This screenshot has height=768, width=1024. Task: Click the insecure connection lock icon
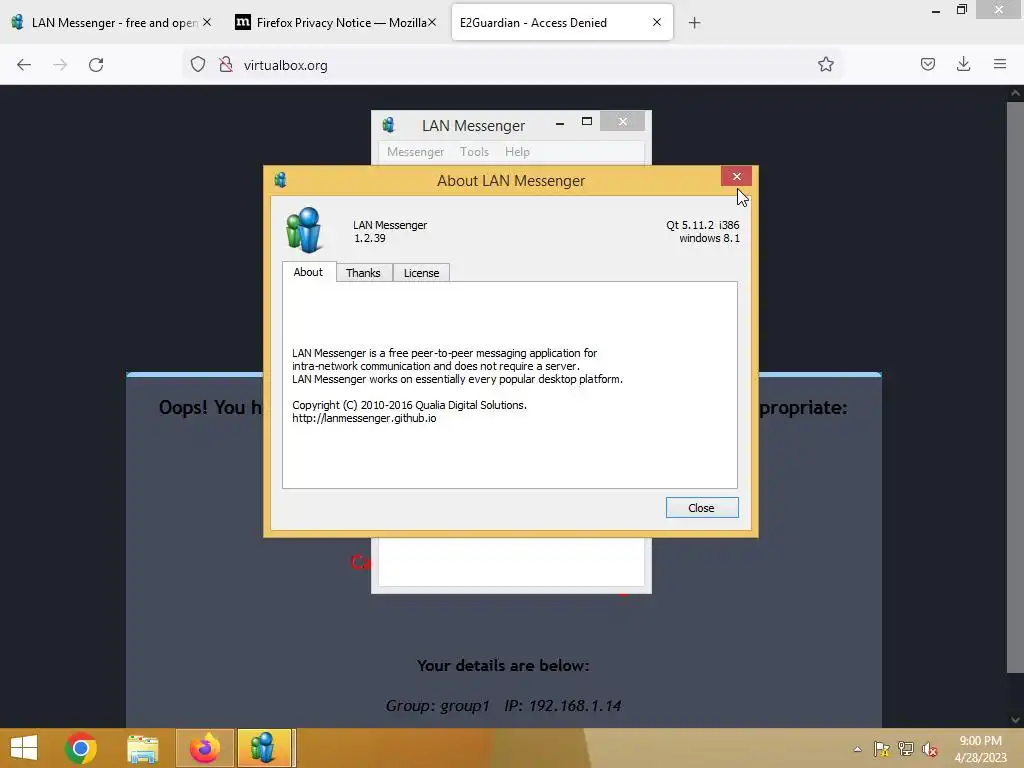[226, 65]
